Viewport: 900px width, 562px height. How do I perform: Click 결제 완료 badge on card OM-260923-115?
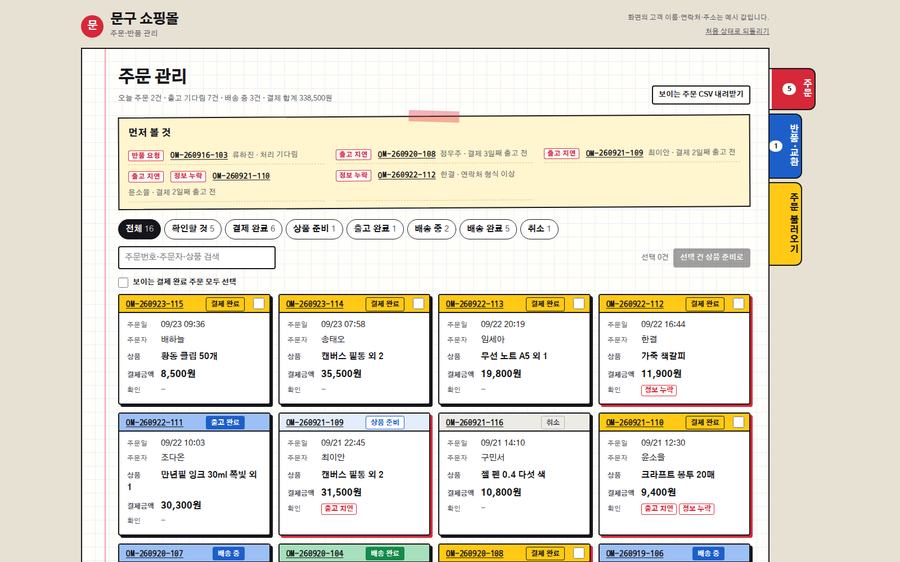point(225,304)
